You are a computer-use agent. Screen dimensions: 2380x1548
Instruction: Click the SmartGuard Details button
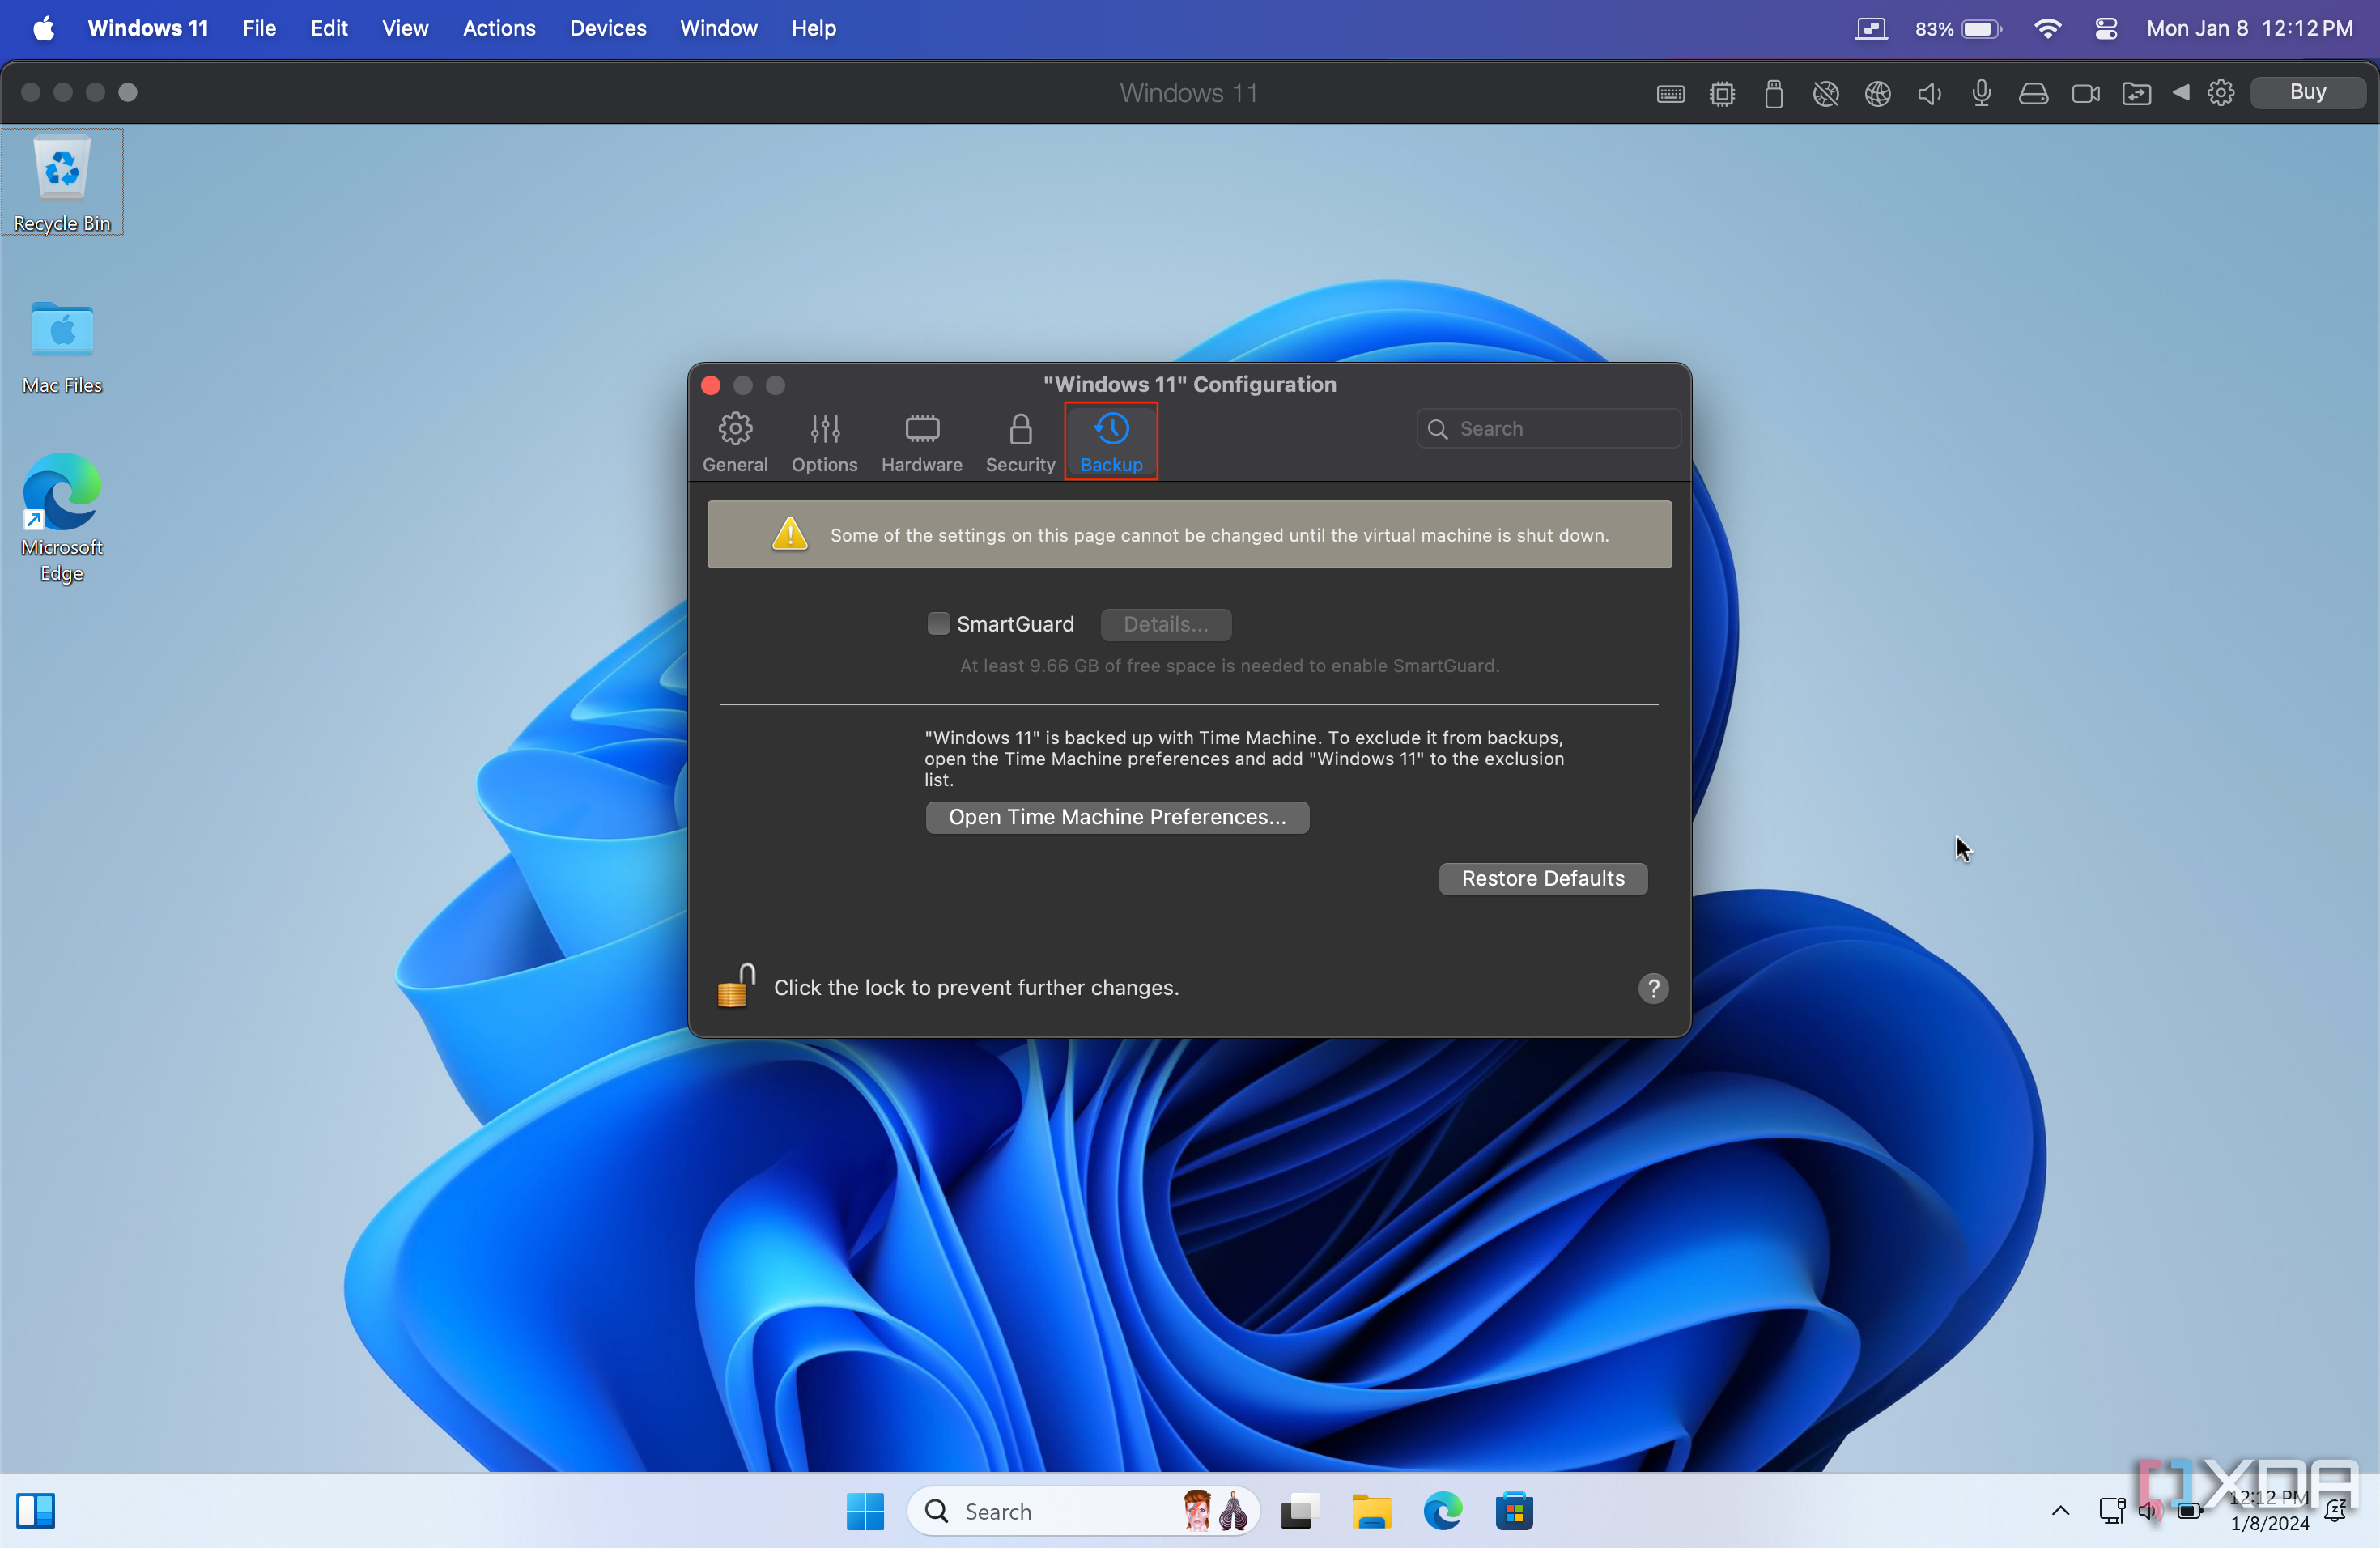tap(1164, 623)
